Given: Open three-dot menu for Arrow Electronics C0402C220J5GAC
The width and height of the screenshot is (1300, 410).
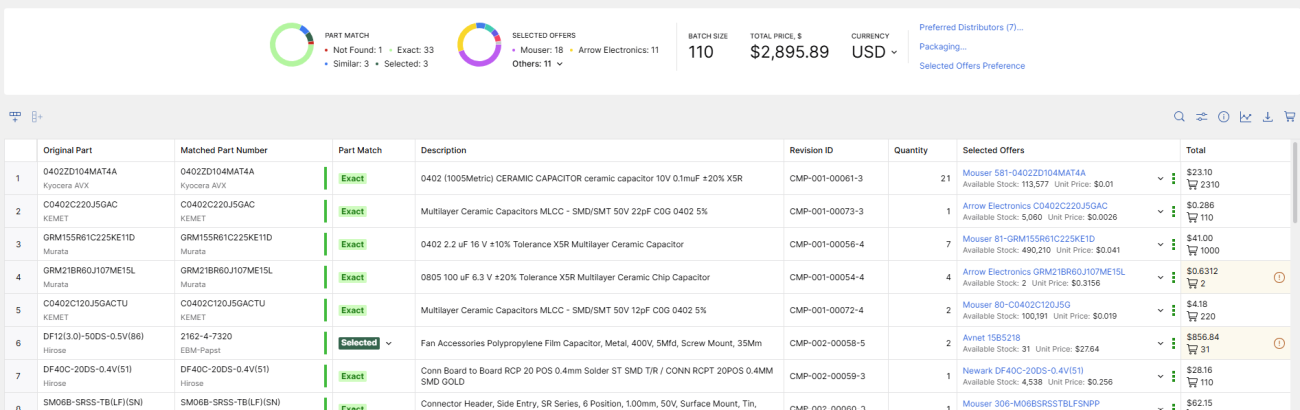Looking at the screenshot, I should click(1173, 212).
